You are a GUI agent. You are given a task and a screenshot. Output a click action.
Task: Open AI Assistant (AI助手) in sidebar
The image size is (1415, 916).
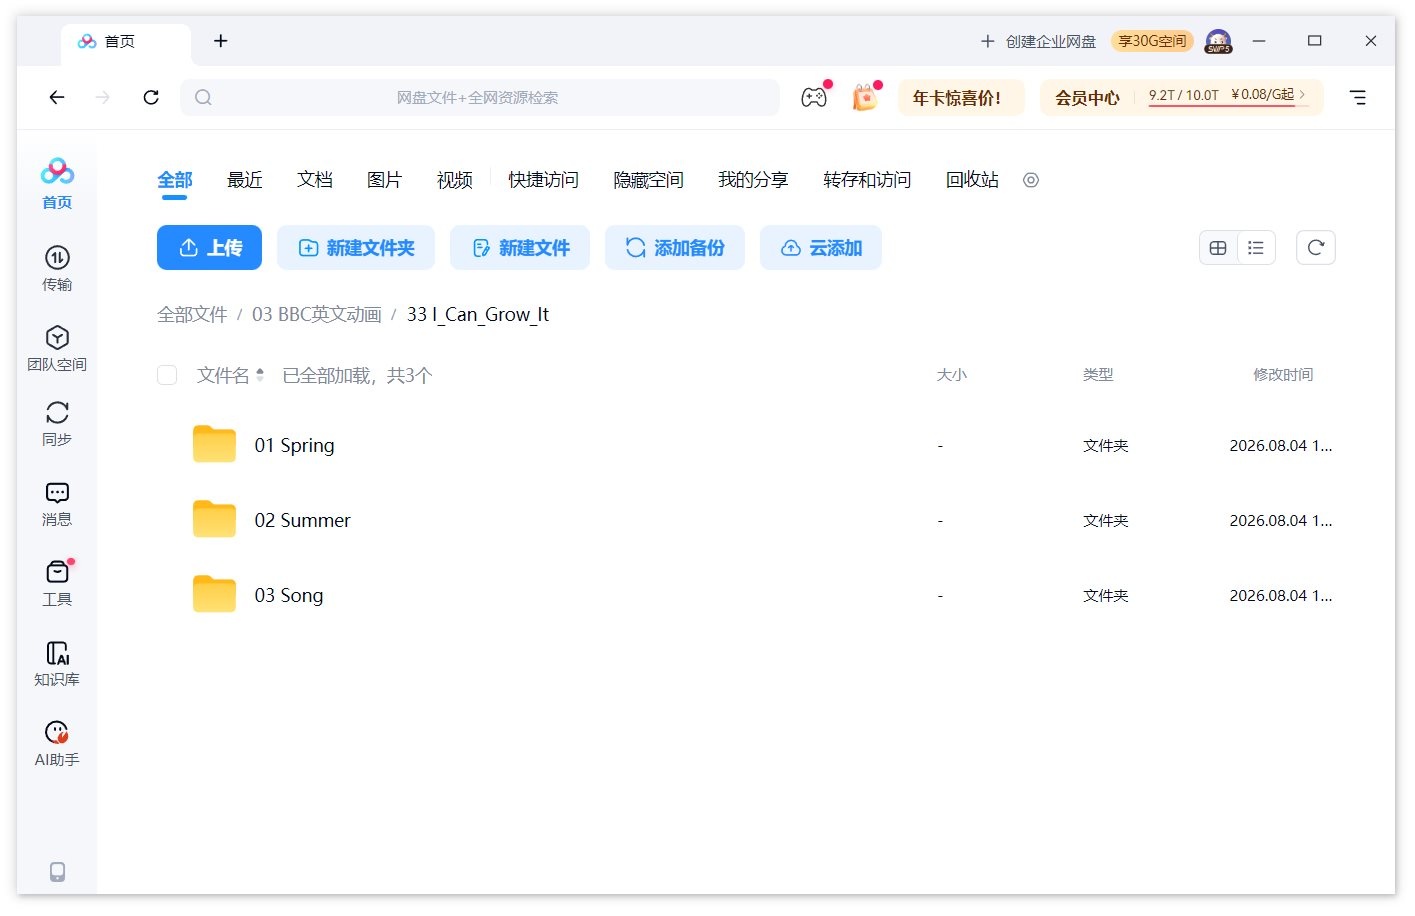tap(57, 743)
